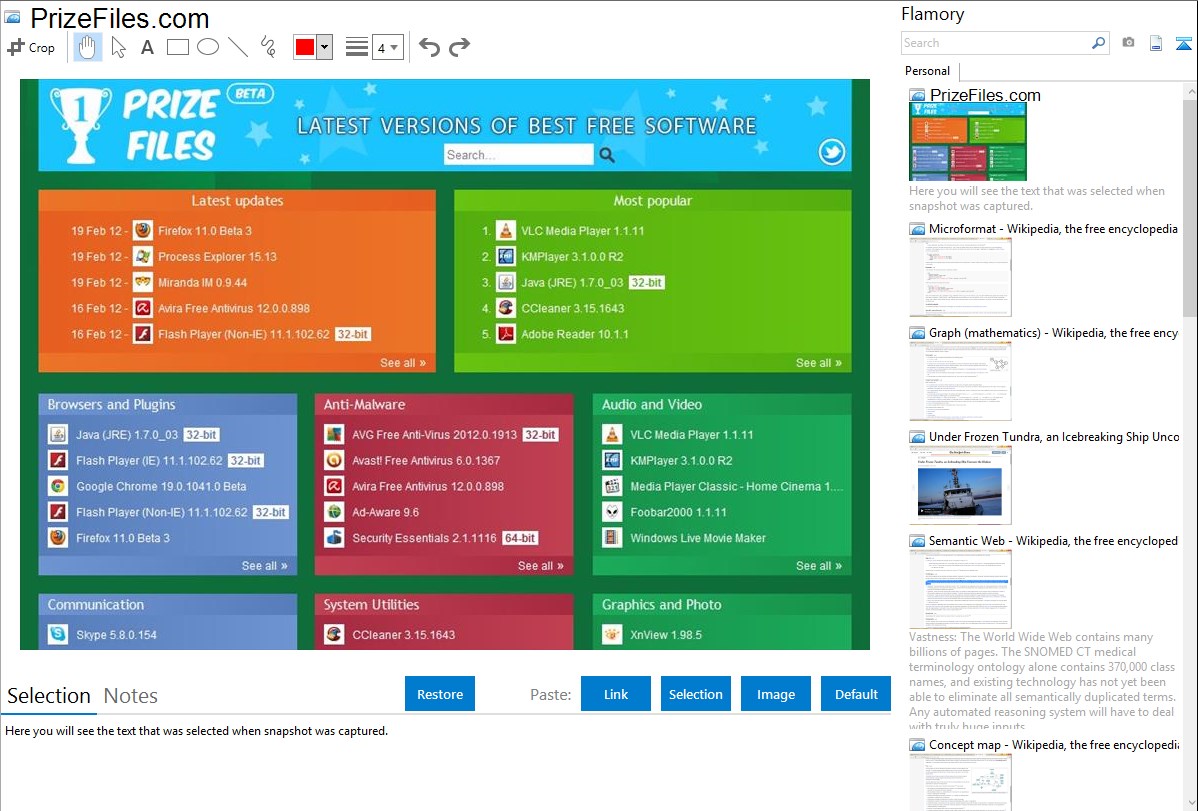Click the line thickness icon
The image size is (1198, 811).
pos(357,47)
